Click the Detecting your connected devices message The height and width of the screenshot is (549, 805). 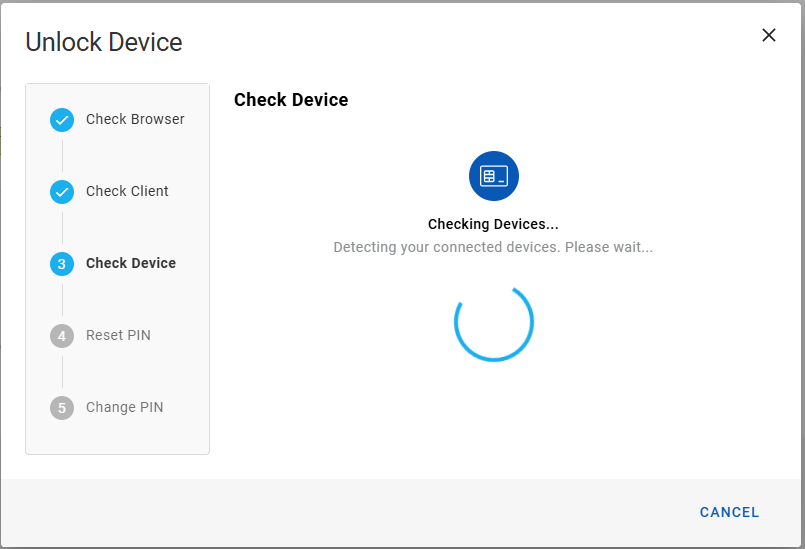pos(493,247)
